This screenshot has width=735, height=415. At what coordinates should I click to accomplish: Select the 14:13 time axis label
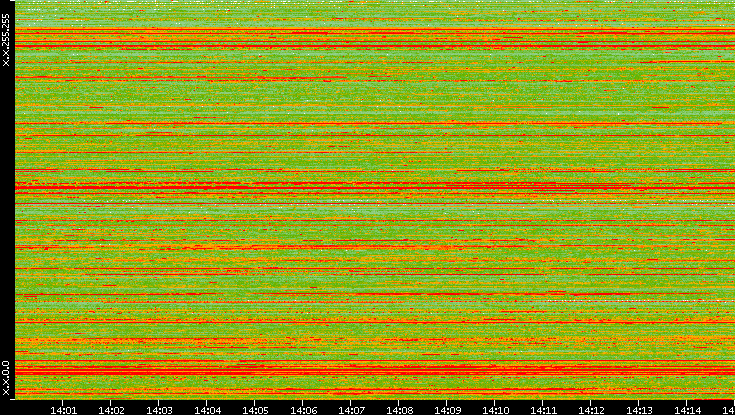tap(639, 410)
